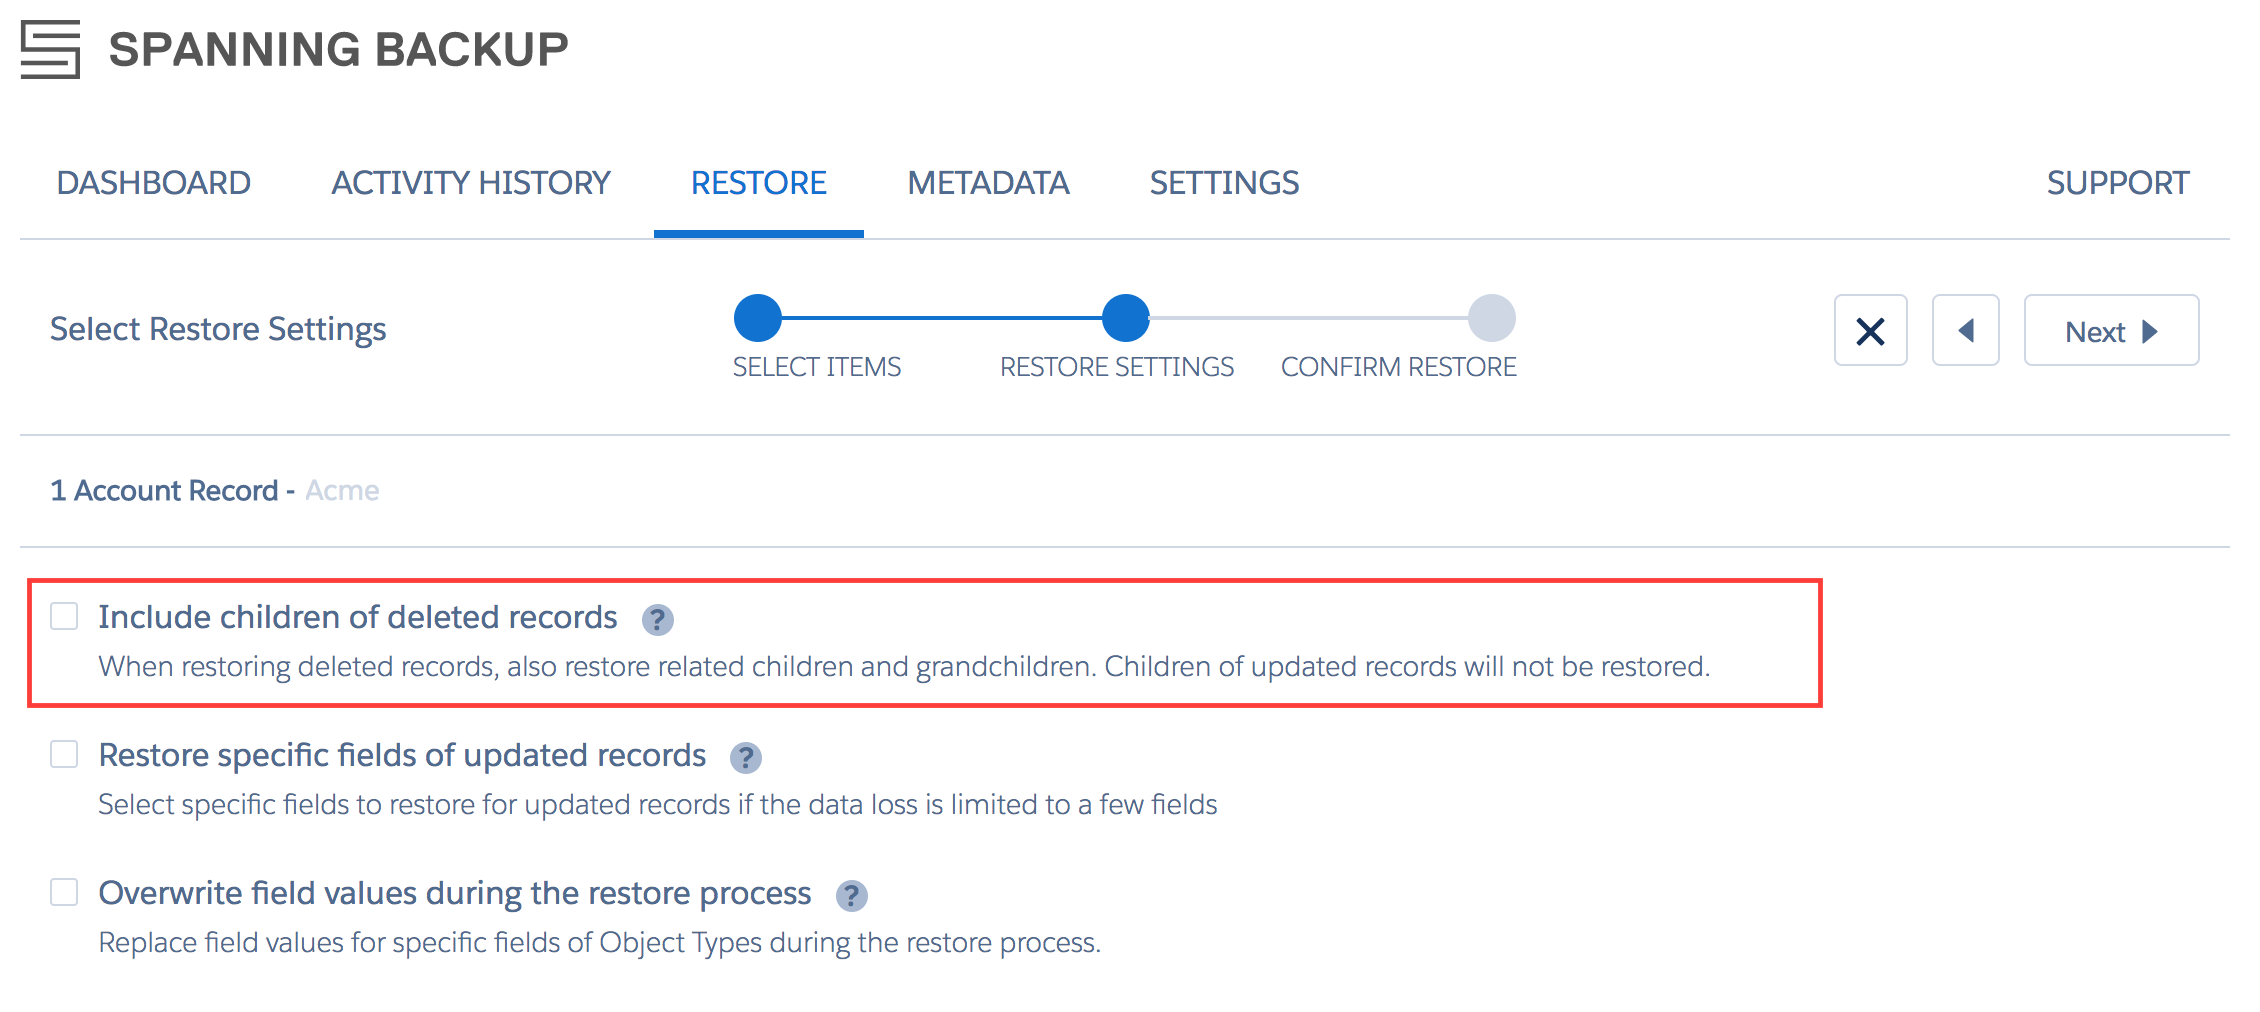Select the Metadata navigation item
The height and width of the screenshot is (1012, 2260).
(987, 183)
